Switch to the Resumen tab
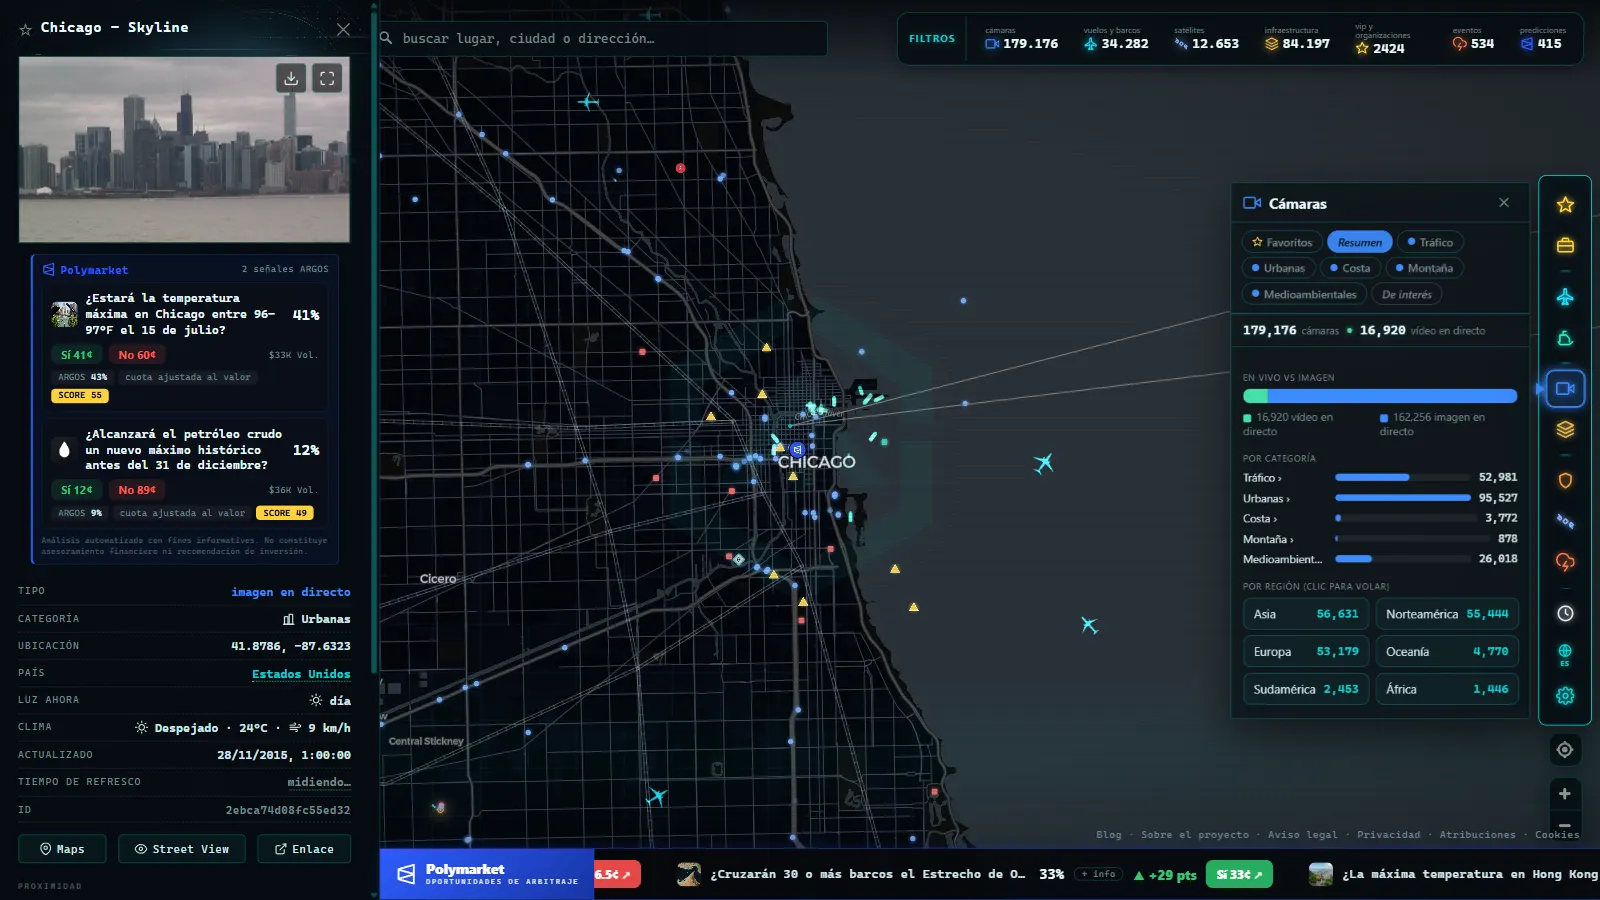 (x=1359, y=242)
